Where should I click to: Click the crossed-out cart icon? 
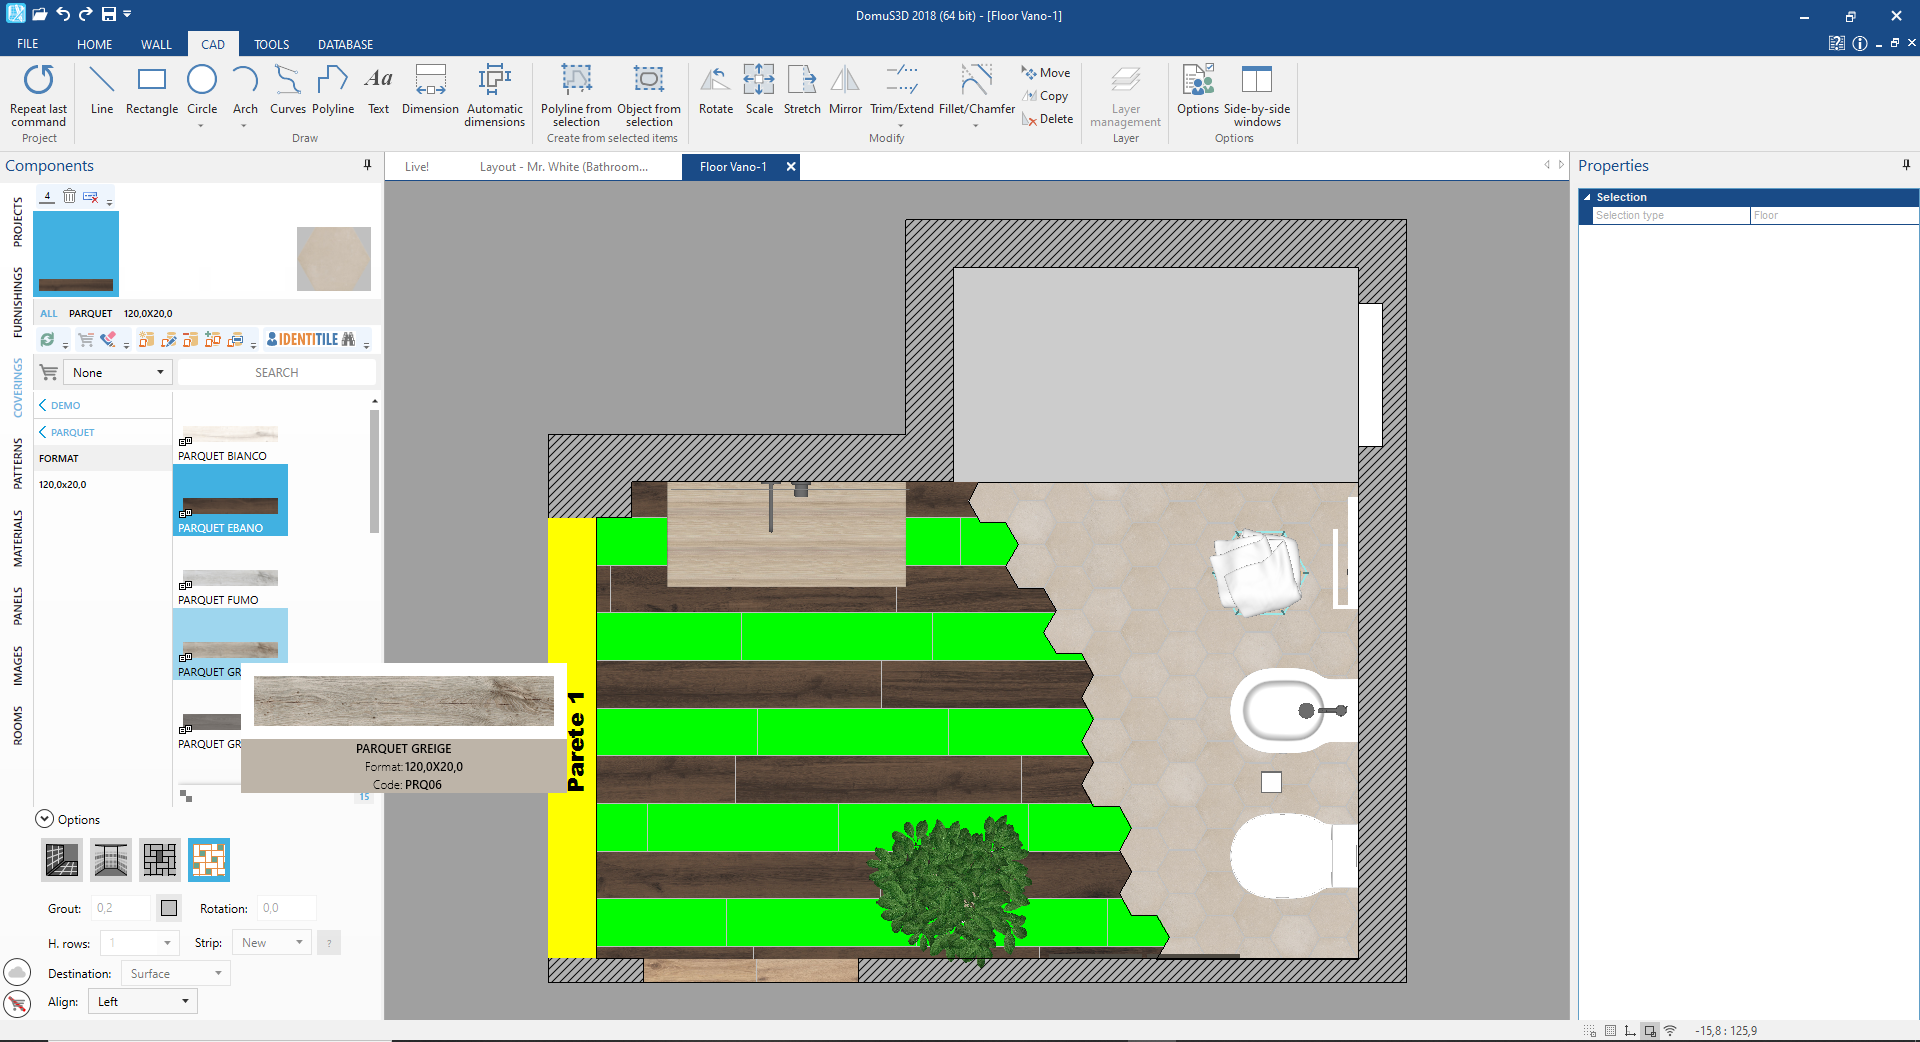(17, 1003)
